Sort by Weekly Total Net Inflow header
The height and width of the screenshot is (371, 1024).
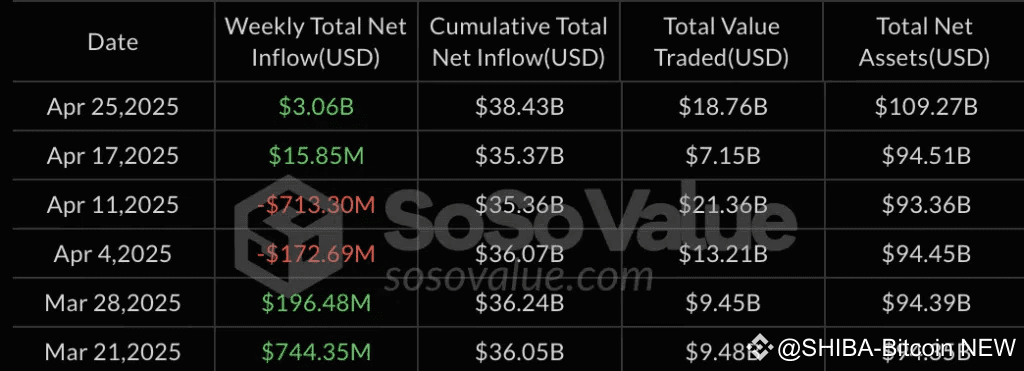(316, 42)
